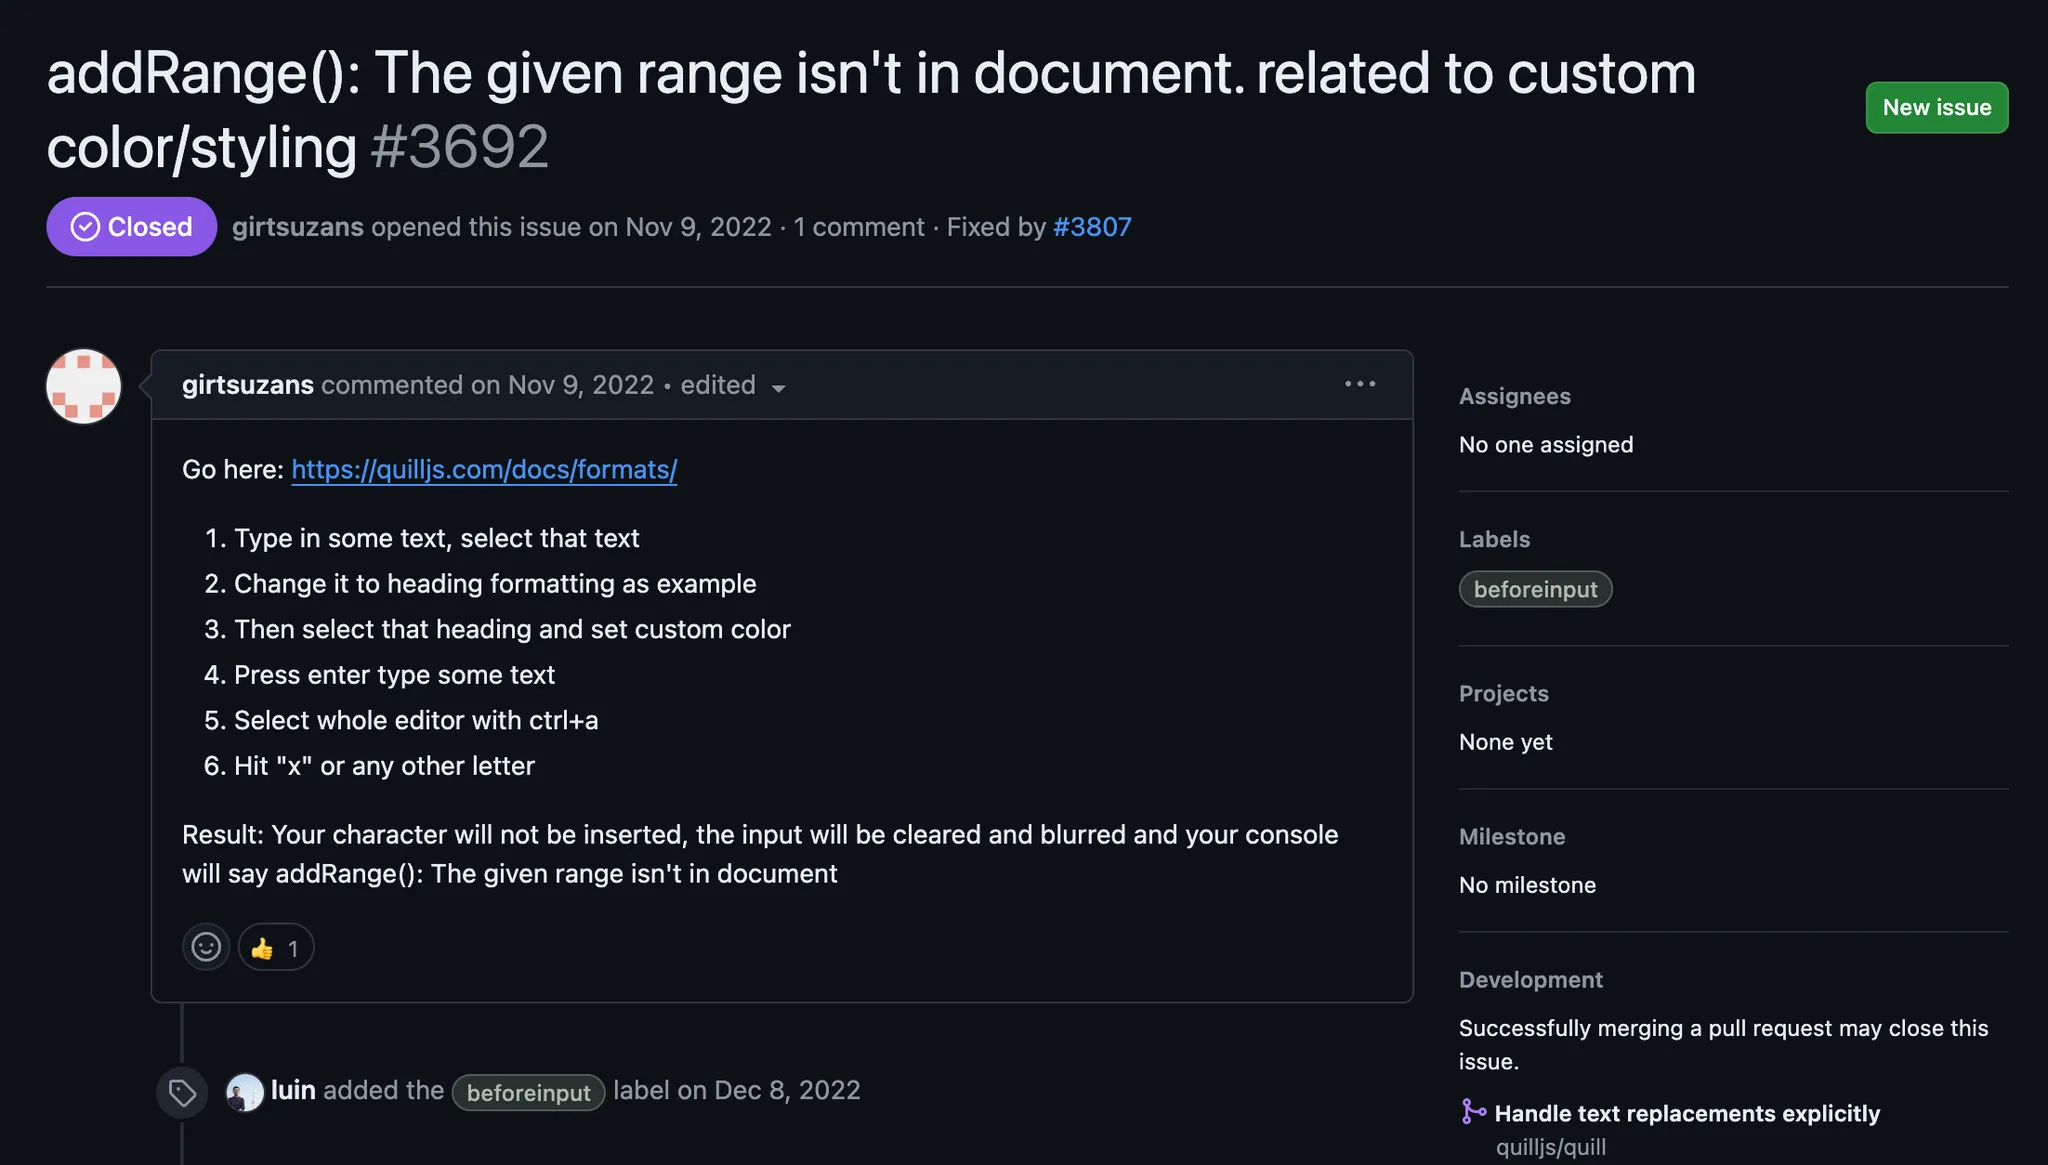Image resolution: width=2048 pixels, height=1165 pixels.
Task: Click the Closed status badge
Action: (x=131, y=227)
